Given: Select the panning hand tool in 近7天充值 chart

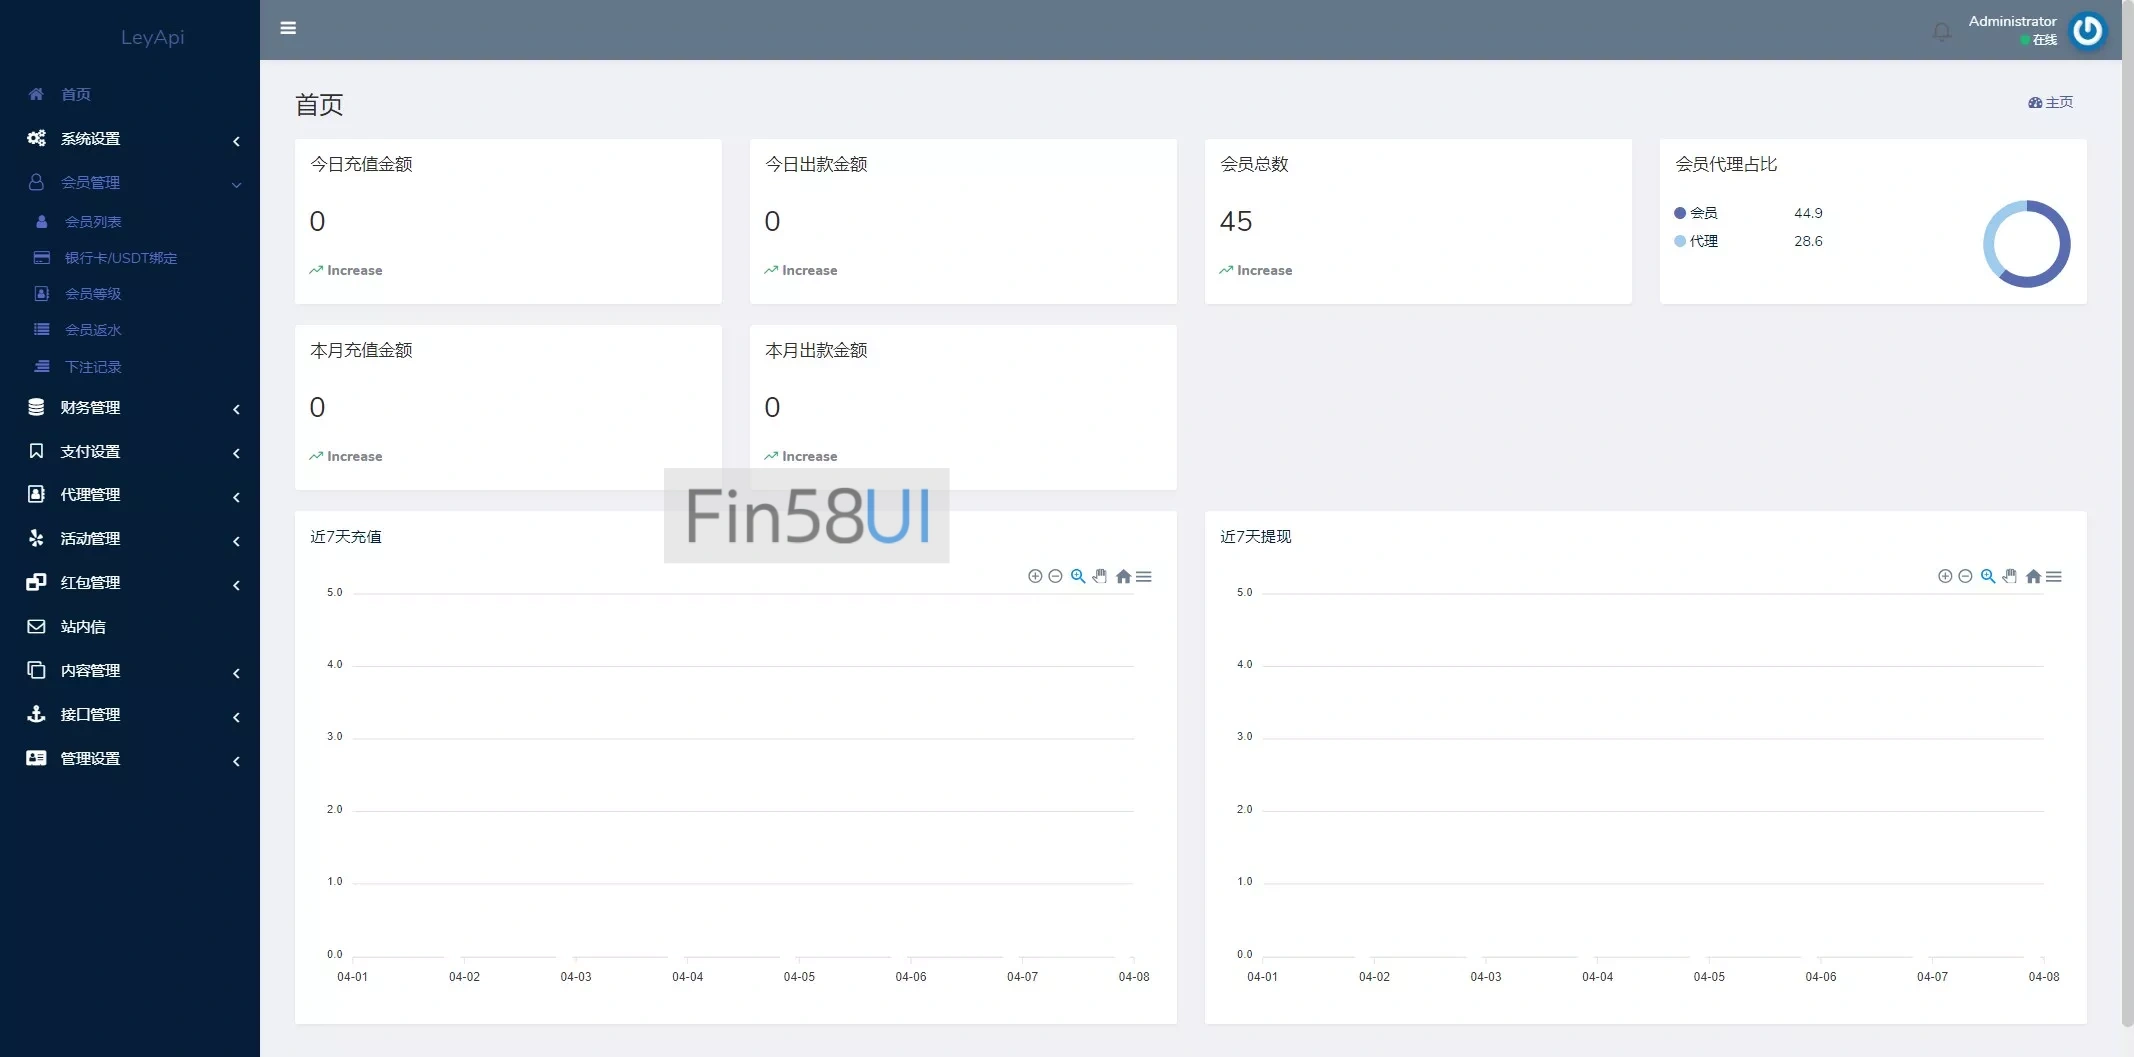Looking at the screenshot, I should tap(1100, 577).
